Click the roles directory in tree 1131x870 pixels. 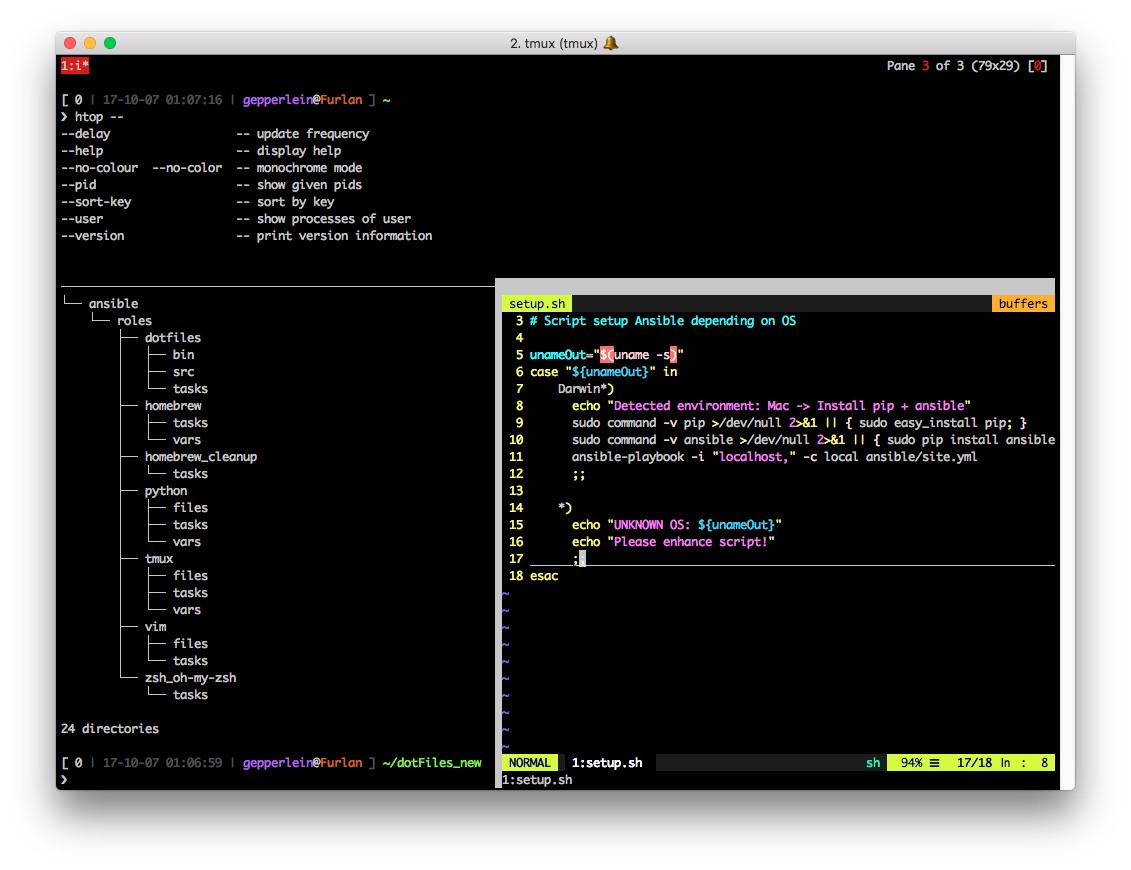point(134,320)
